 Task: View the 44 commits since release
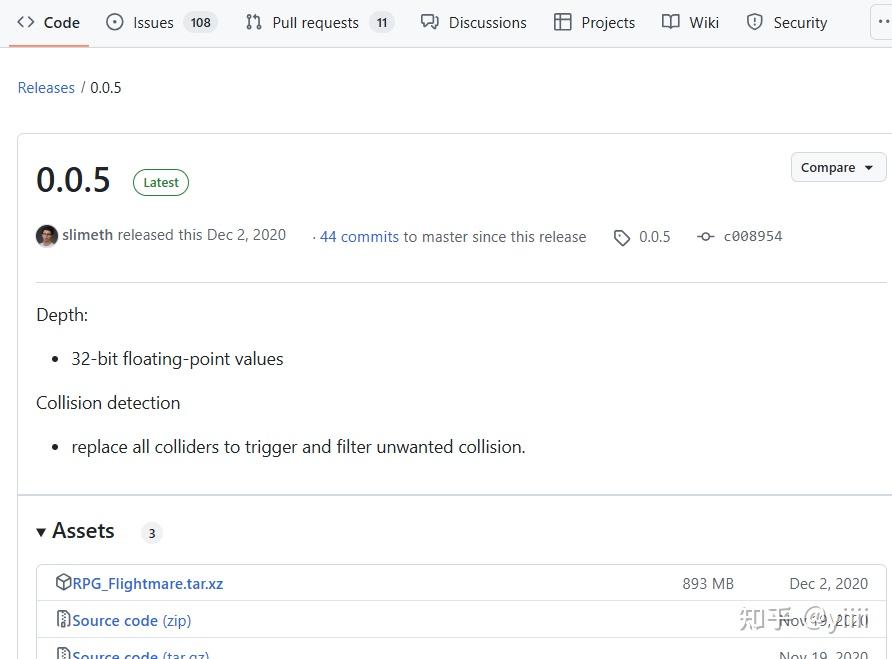tap(359, 237)
